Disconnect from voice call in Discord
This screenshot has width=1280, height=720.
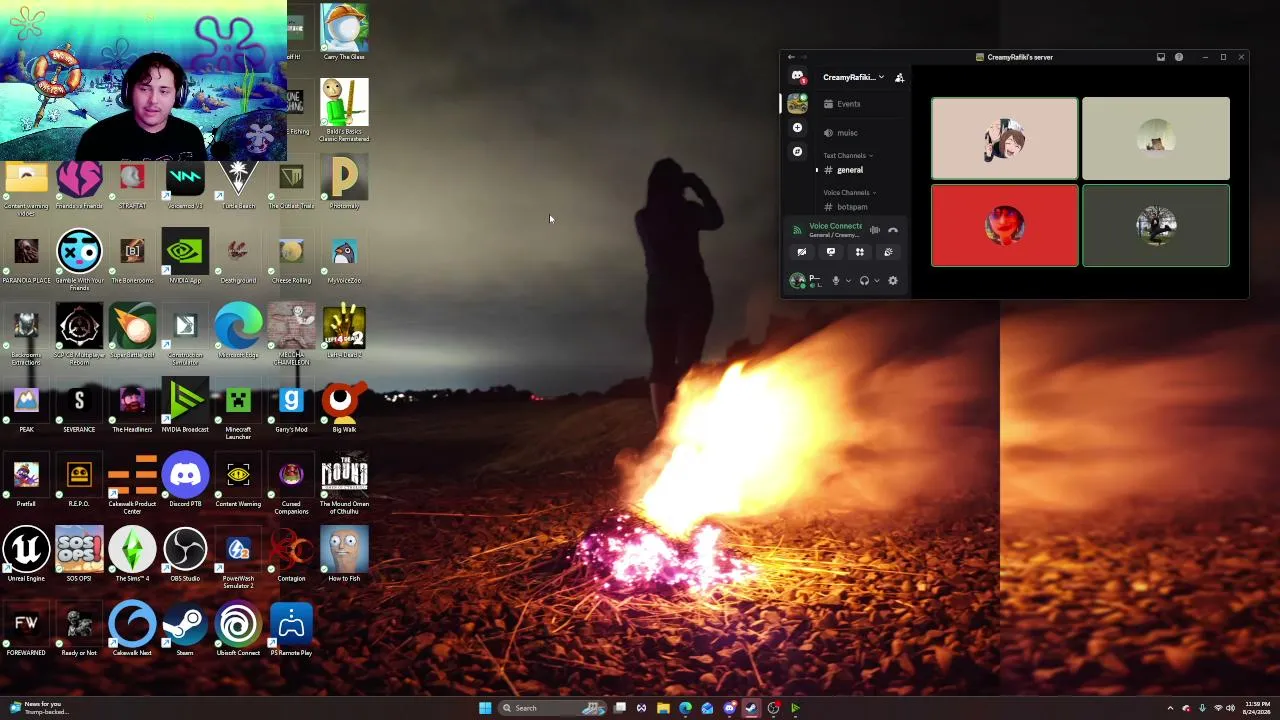pos(893,230)
